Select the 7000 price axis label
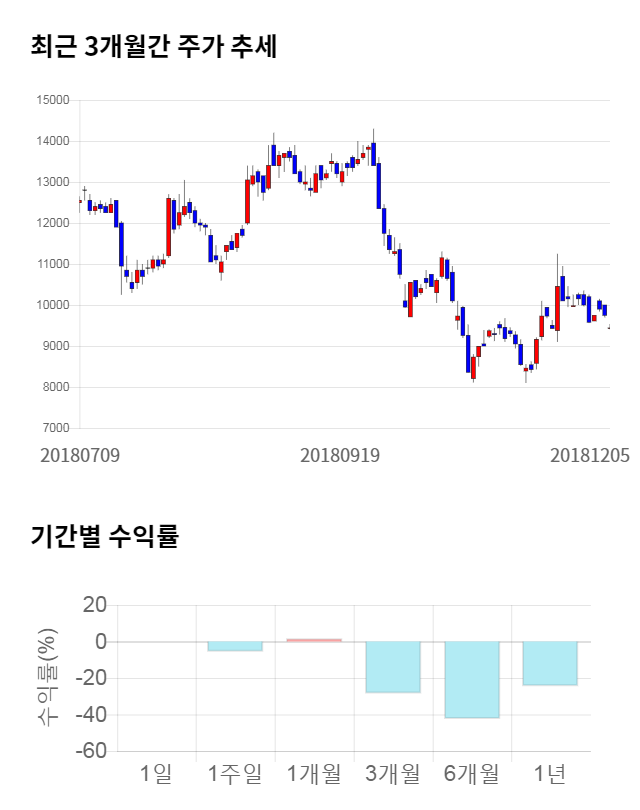 click(x=54, y=428)
